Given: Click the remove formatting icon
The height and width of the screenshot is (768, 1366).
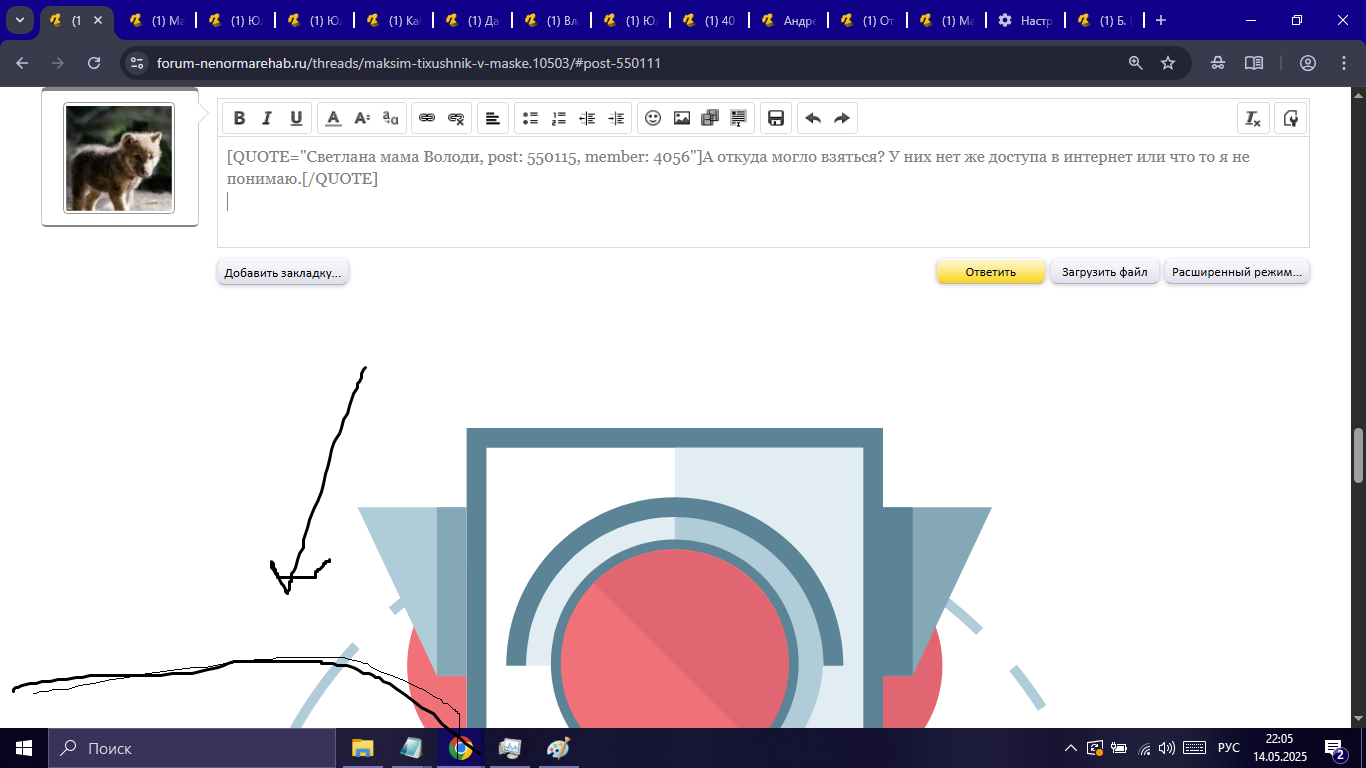Looking at the screenshot, I should tap(1252, 118).
